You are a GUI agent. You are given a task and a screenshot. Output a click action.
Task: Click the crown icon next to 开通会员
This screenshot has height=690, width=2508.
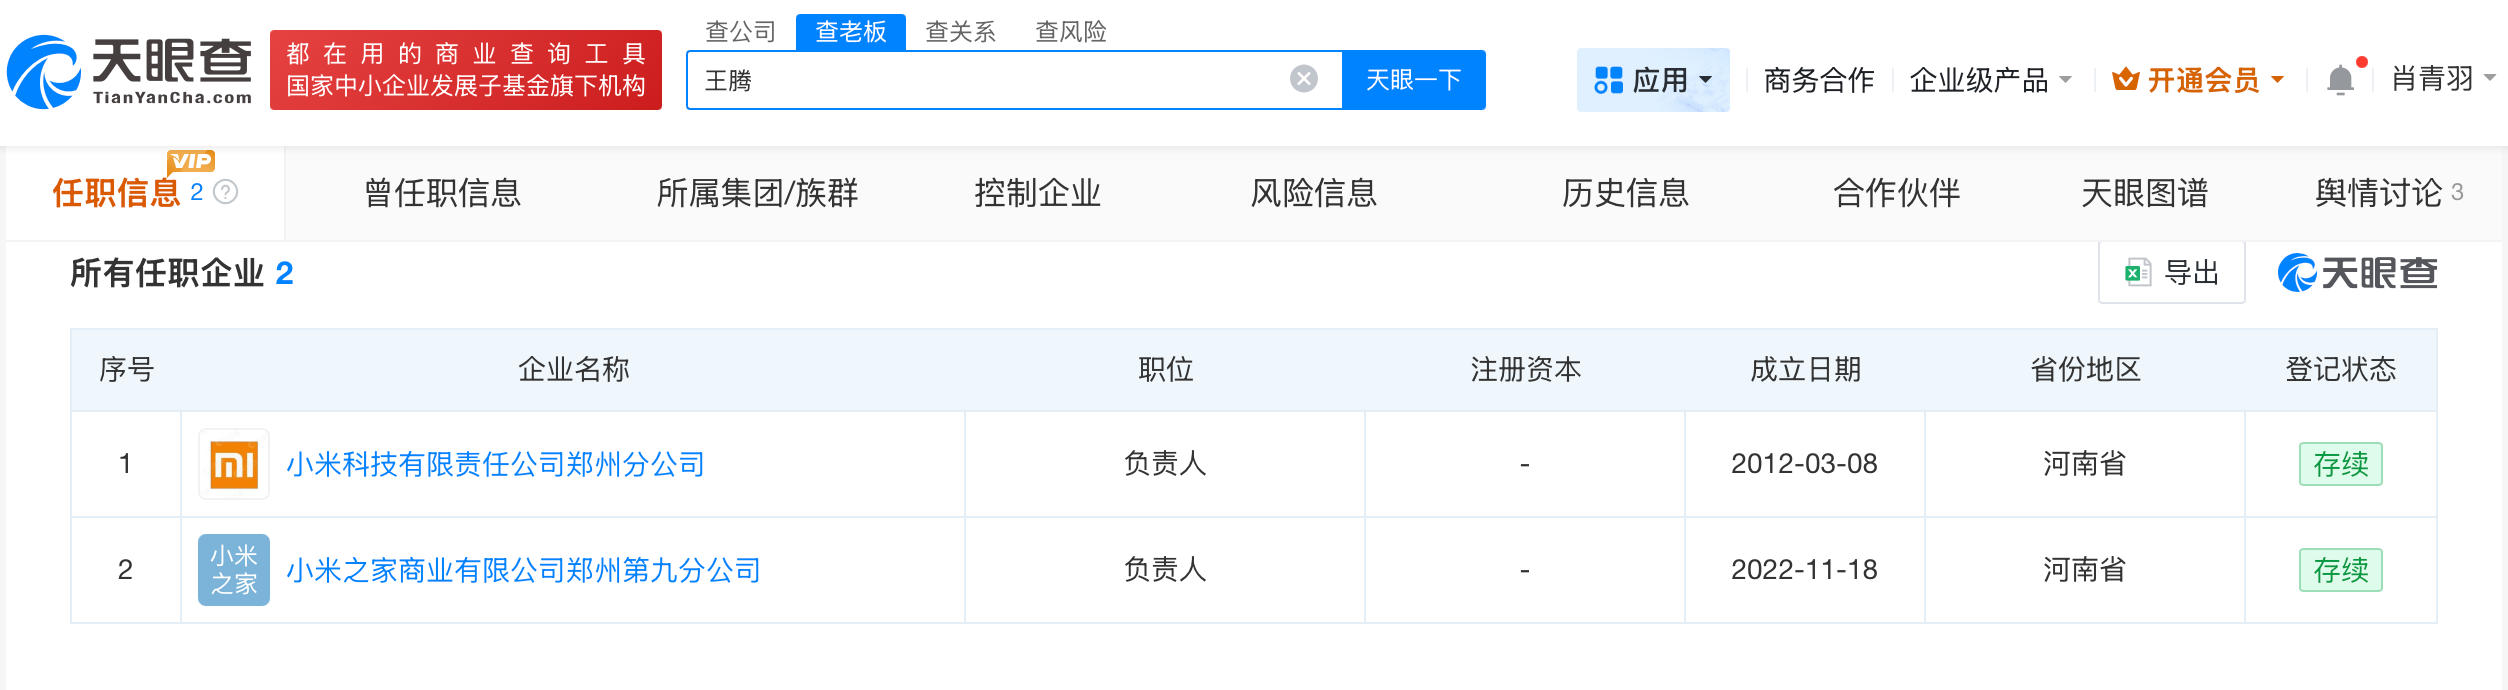tap(2125, 78)
